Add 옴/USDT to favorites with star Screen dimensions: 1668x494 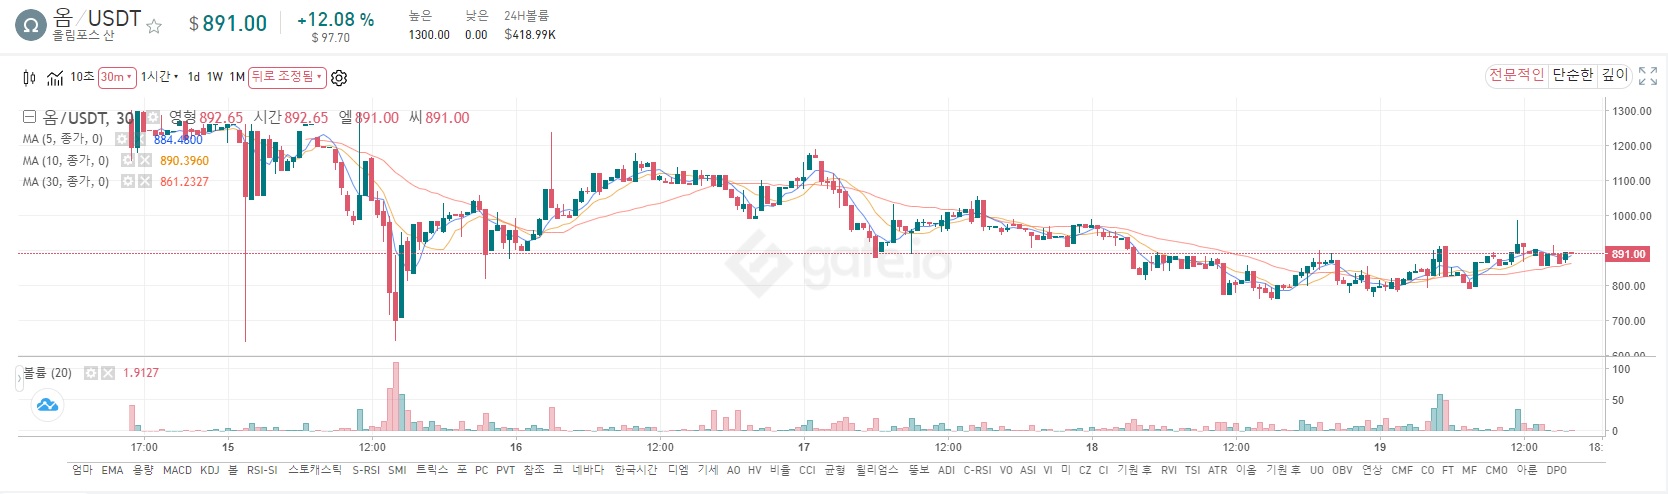(x=154, y=27)
